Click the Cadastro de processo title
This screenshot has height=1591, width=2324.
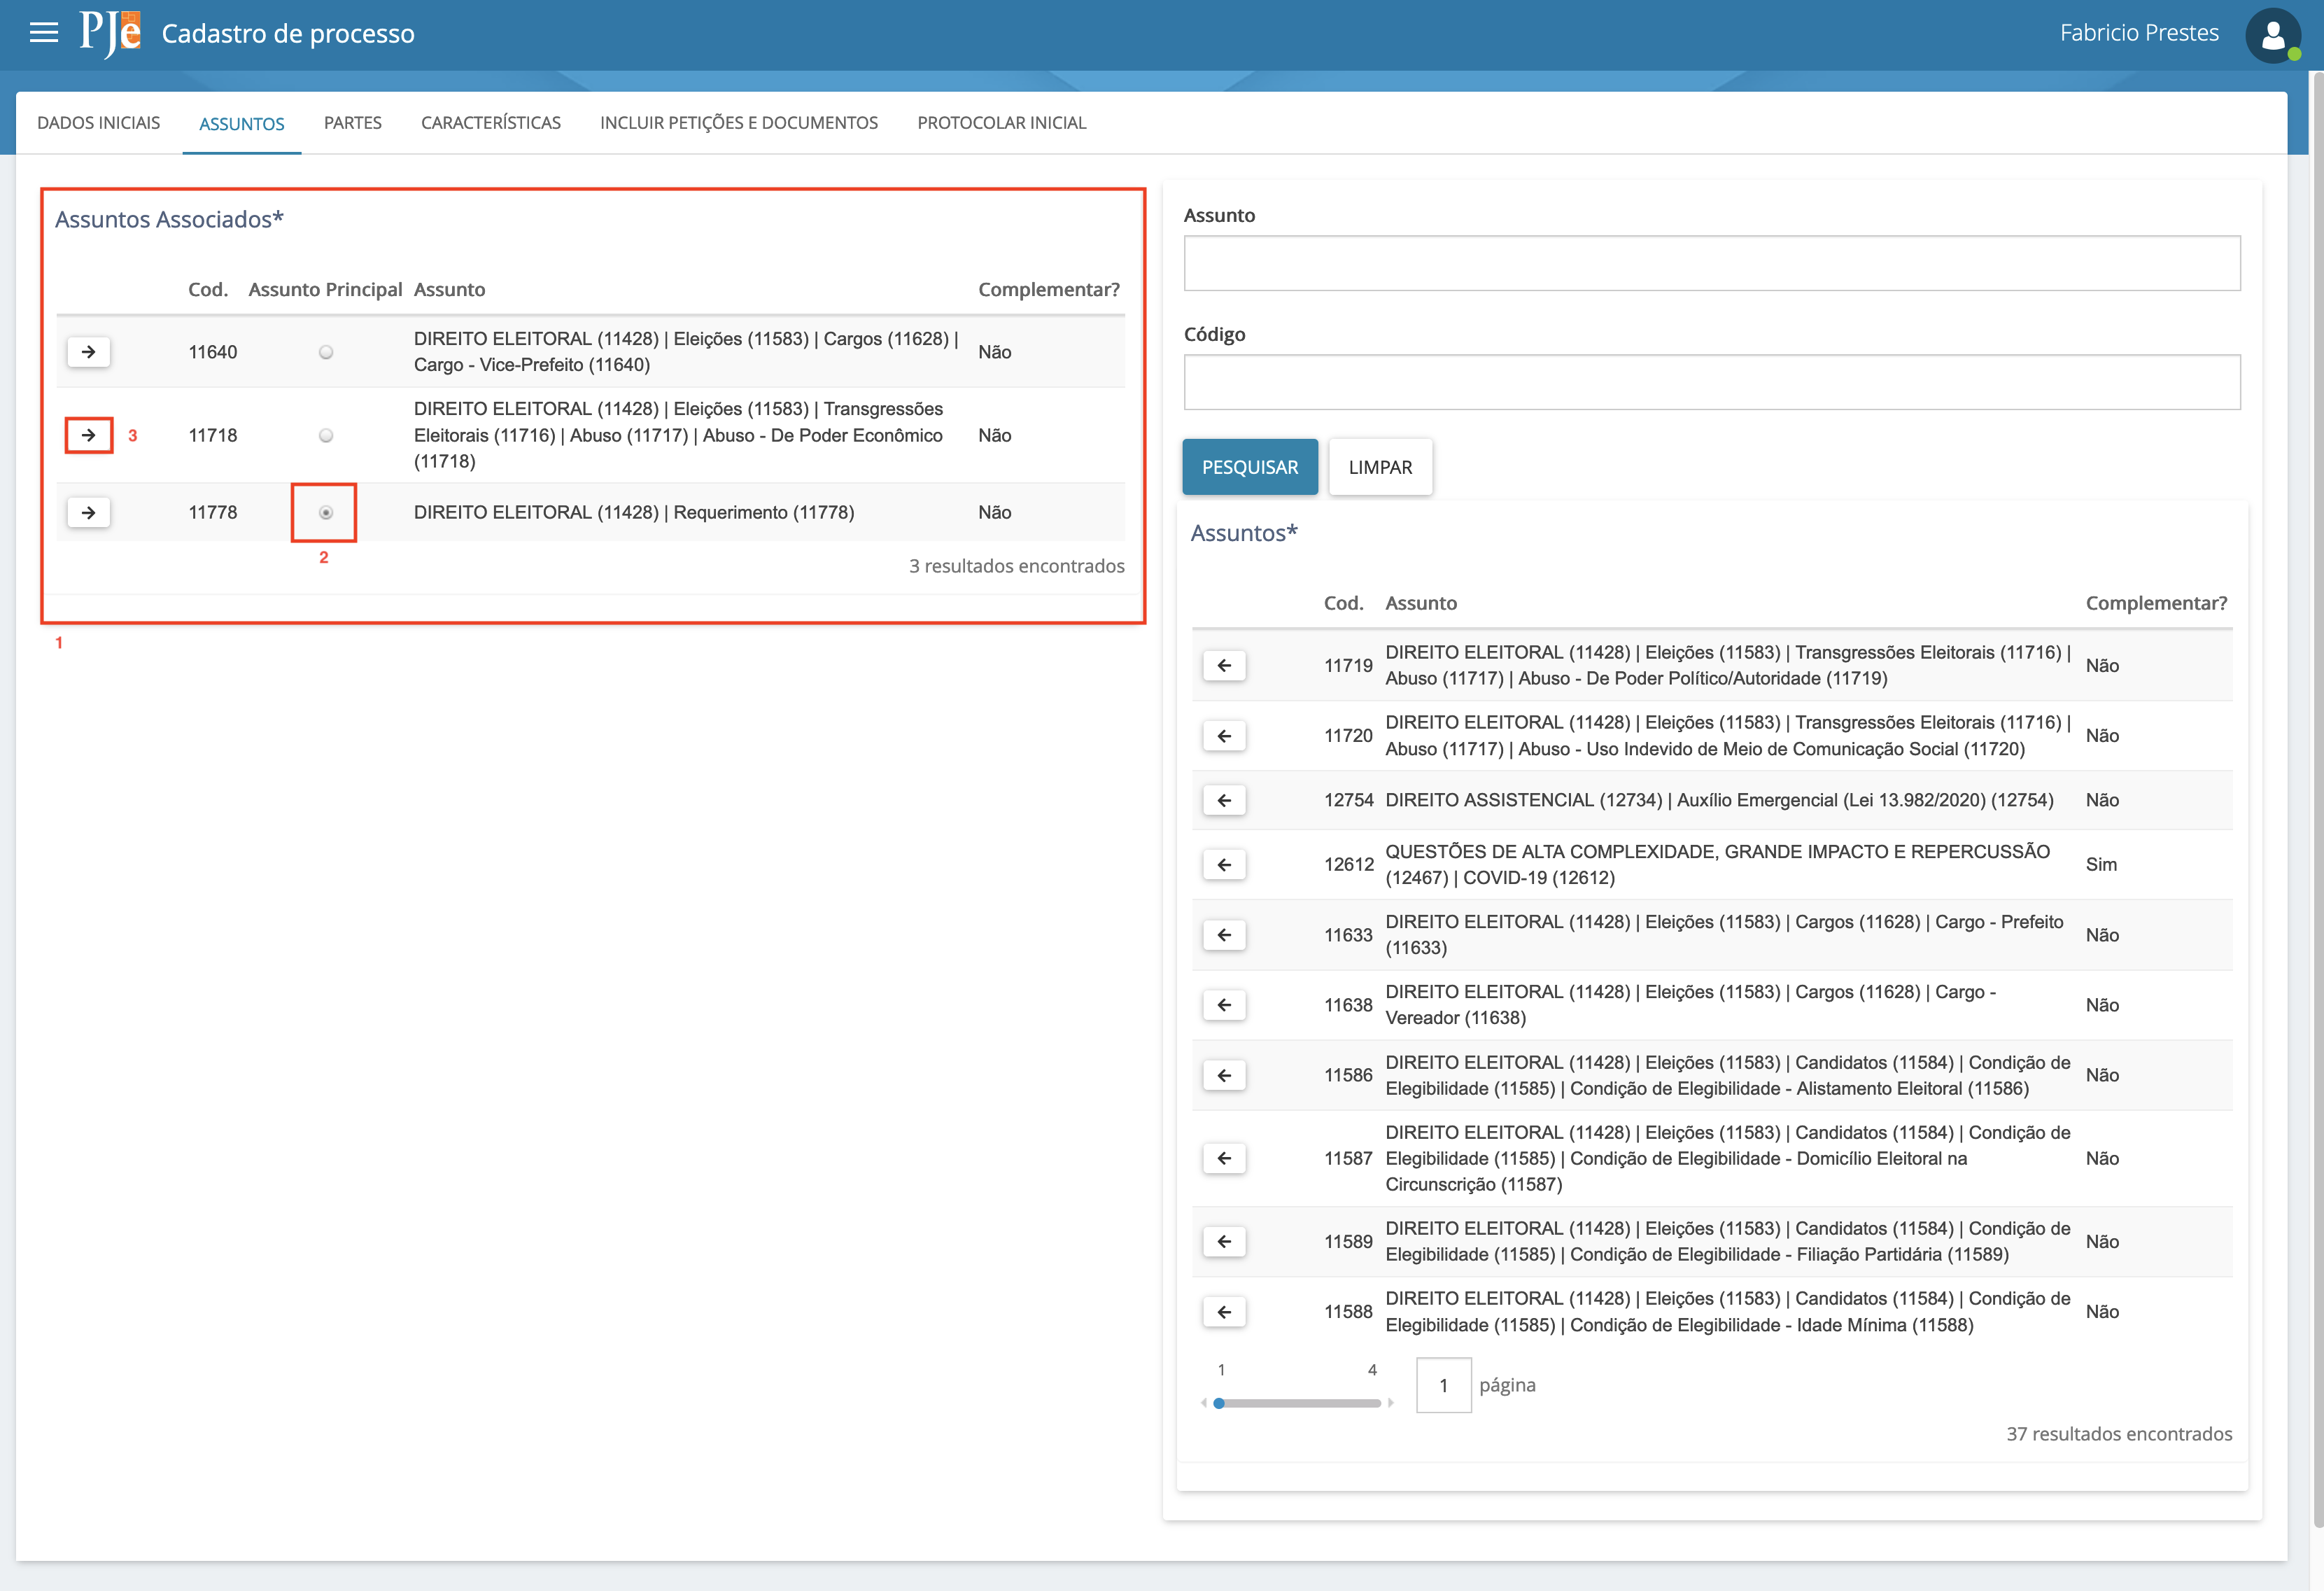click(288, 34)
